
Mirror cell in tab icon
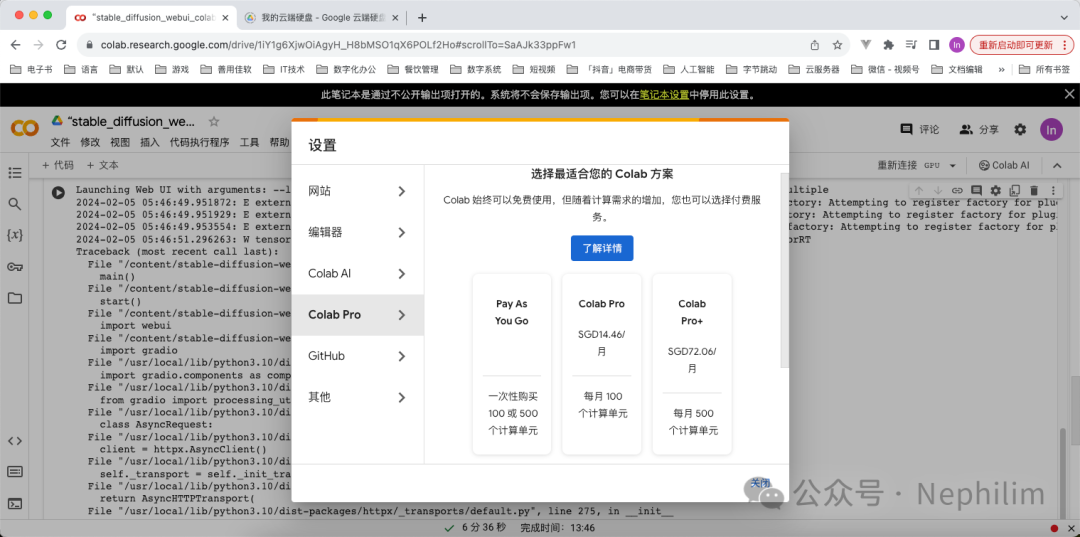point(1015,190)
